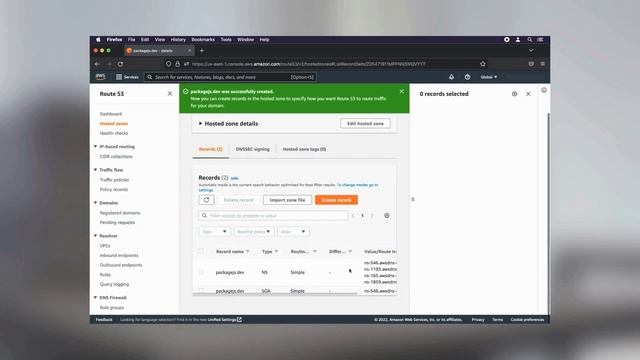640x360 pixels.
Task: Open the Routing policy filter dropdown
Action: [x=254, y=231]
